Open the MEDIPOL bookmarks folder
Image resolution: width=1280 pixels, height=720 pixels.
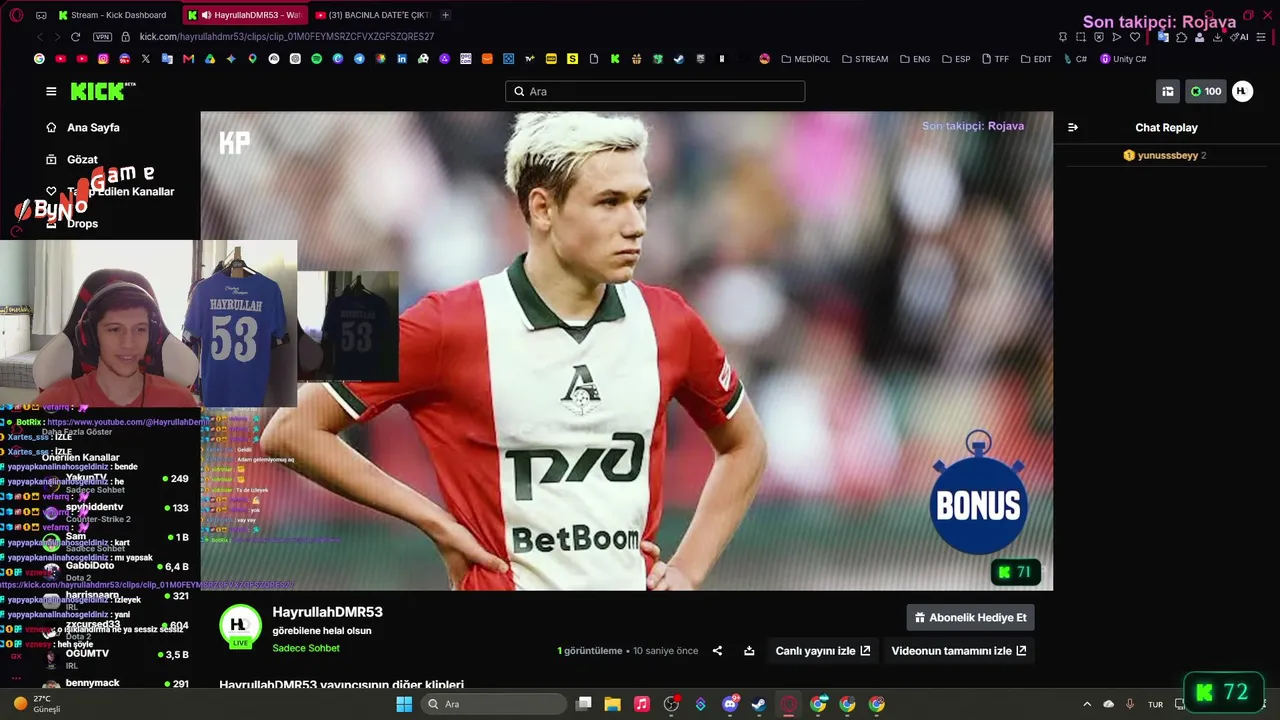coord(806,59)
